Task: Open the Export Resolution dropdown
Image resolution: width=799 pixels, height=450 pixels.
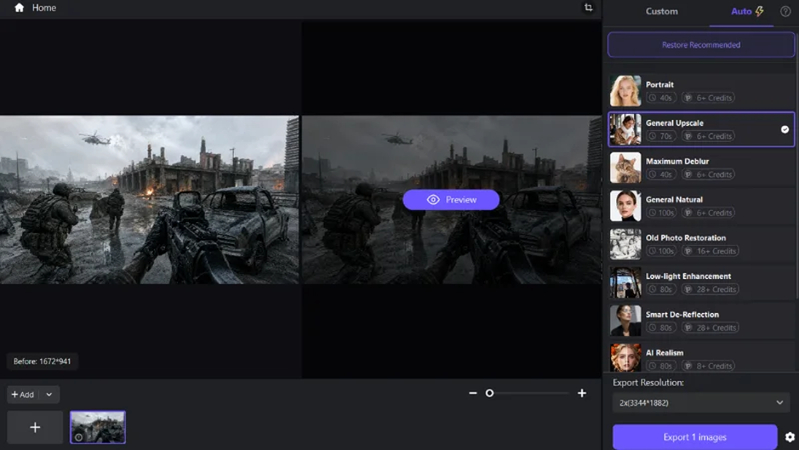Action: (701, 403)
